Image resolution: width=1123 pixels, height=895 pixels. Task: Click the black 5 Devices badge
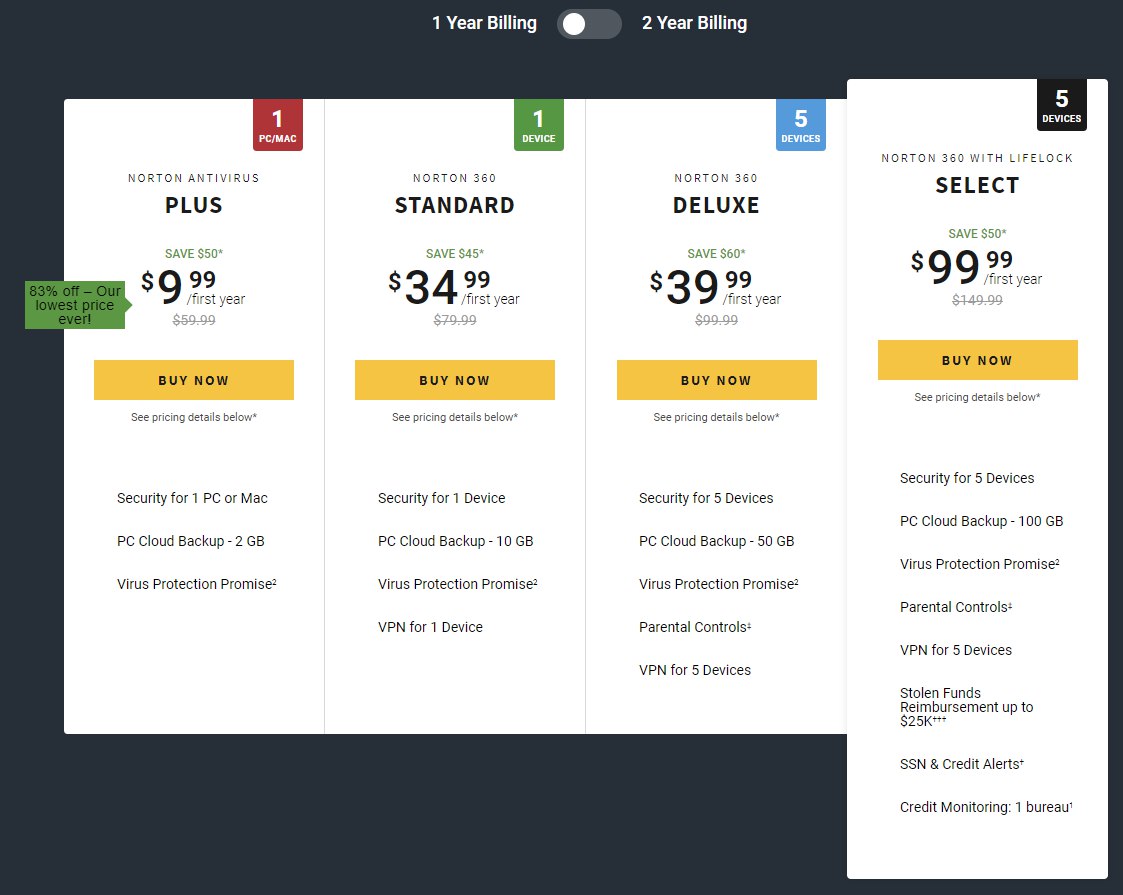click(1061, 105)
